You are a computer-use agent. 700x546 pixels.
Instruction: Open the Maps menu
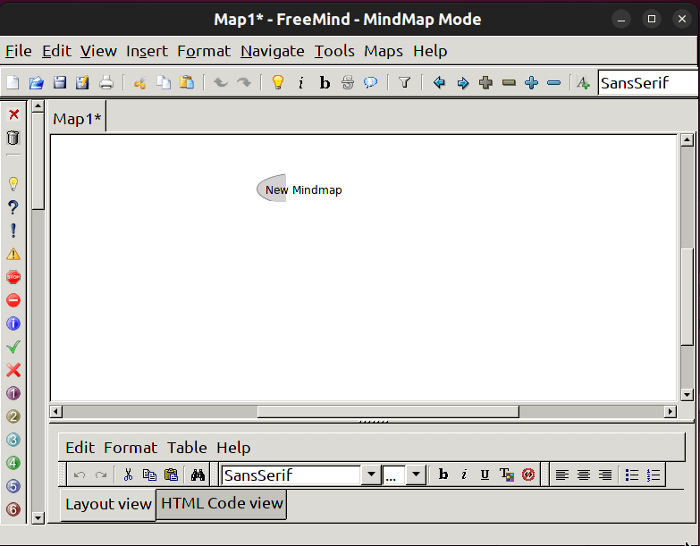[383, 51]
